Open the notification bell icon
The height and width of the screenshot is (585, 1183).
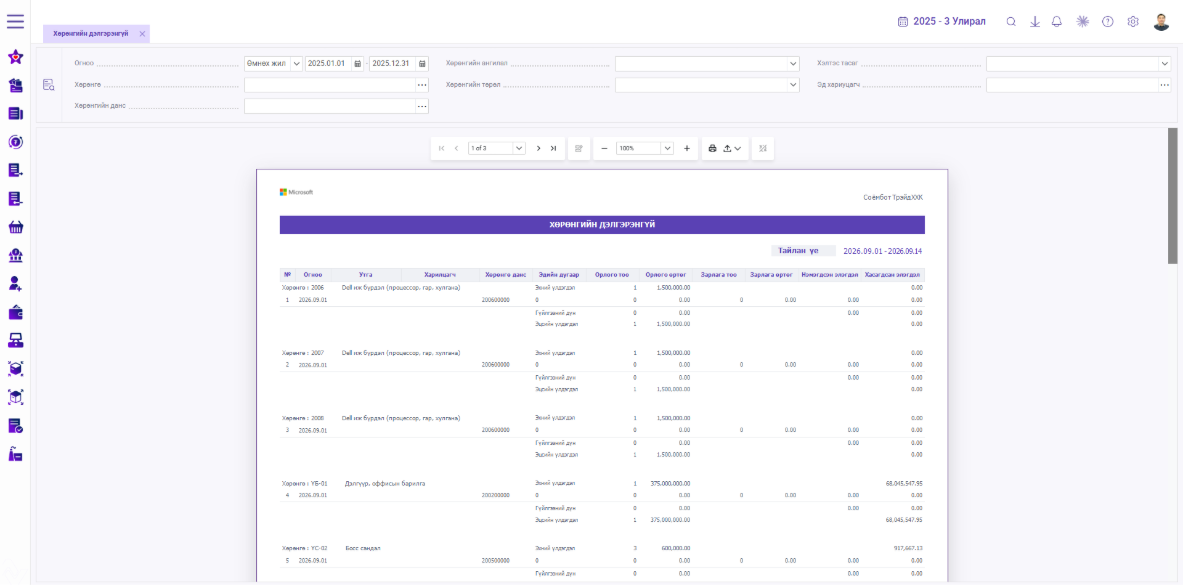(1057, 22)
